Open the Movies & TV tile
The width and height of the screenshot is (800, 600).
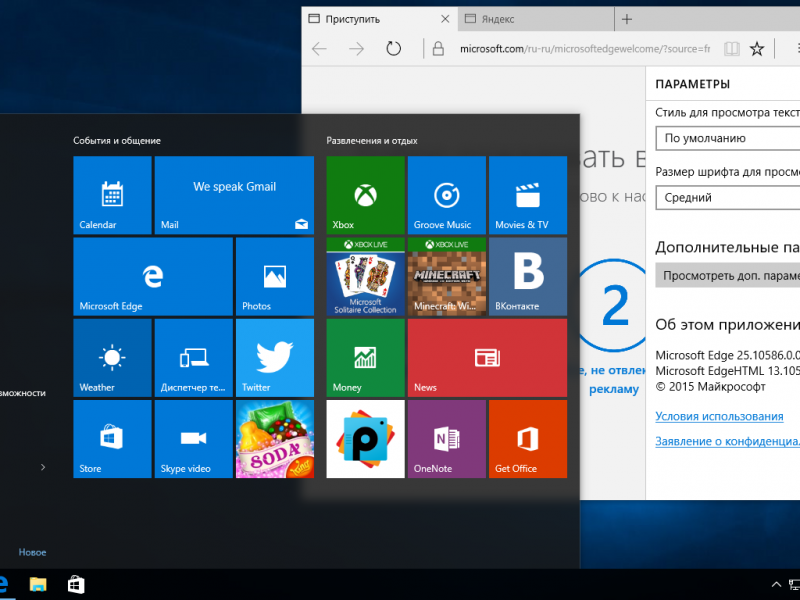pyautogui.click(x=528, y=195)
